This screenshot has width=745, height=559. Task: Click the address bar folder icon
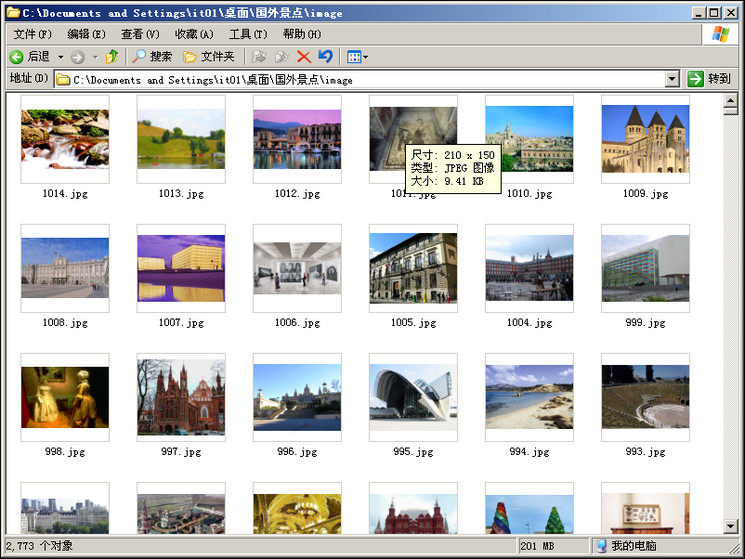[63, 80]
